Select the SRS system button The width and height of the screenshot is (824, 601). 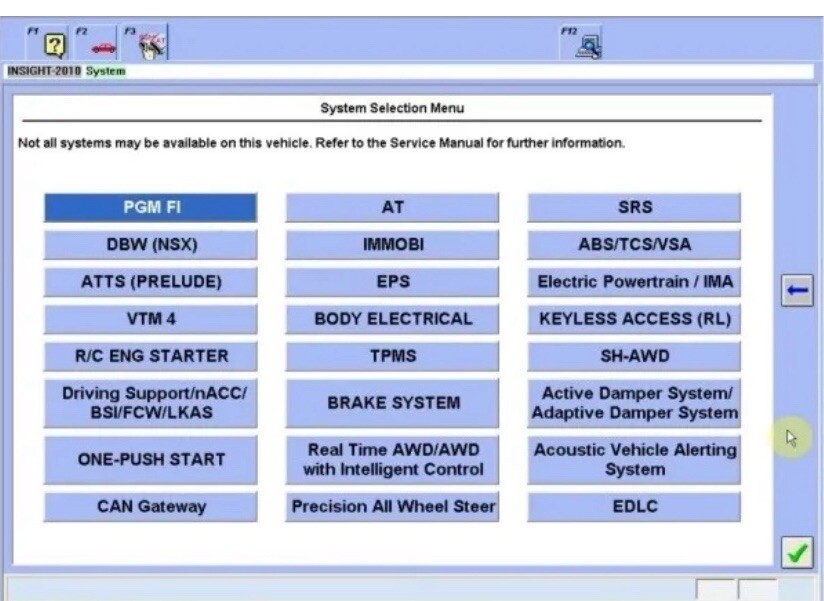pos(634,208)
